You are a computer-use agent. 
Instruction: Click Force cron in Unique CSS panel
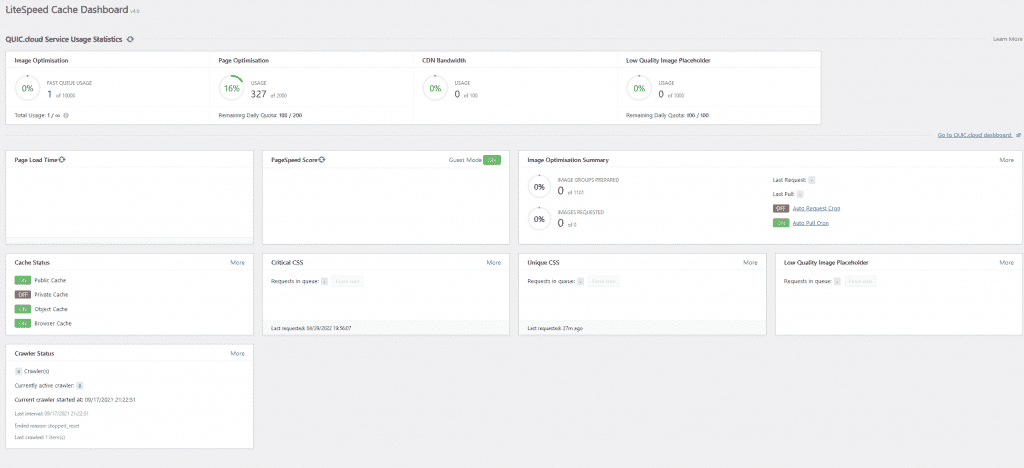tap(605, 281)
